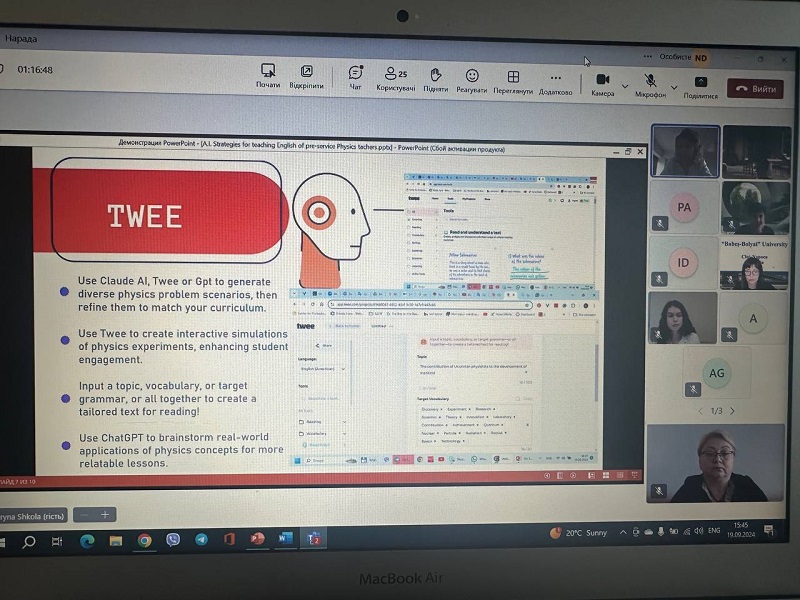
Task: Click the Shkola (гість) presenter name label
Action: tap(32, 516)
